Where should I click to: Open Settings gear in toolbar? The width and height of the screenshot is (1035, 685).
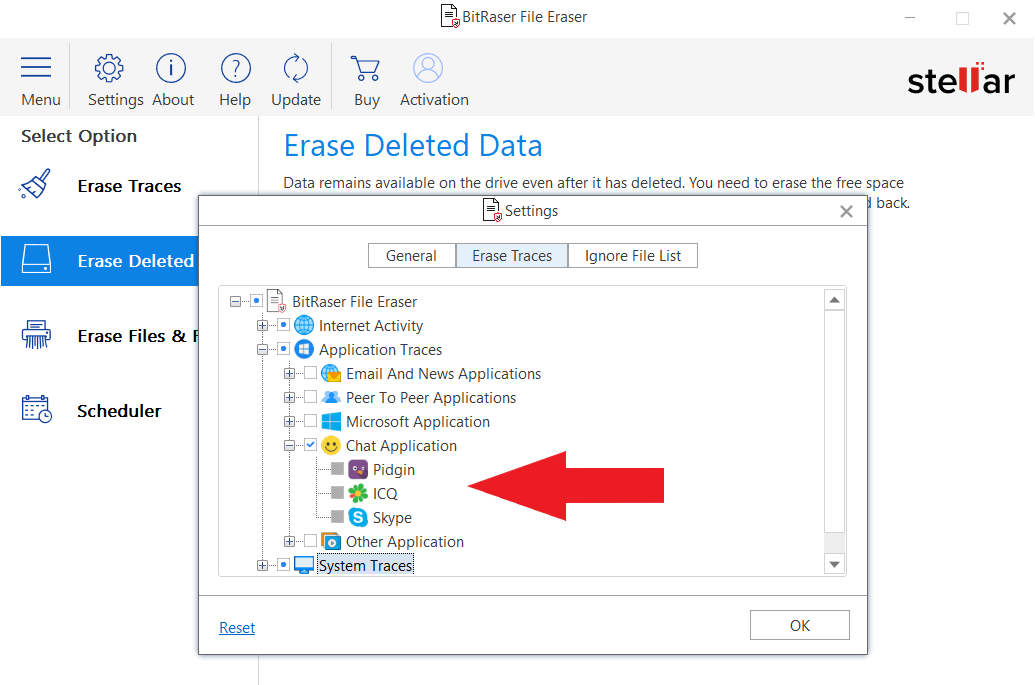coord(109,68)
